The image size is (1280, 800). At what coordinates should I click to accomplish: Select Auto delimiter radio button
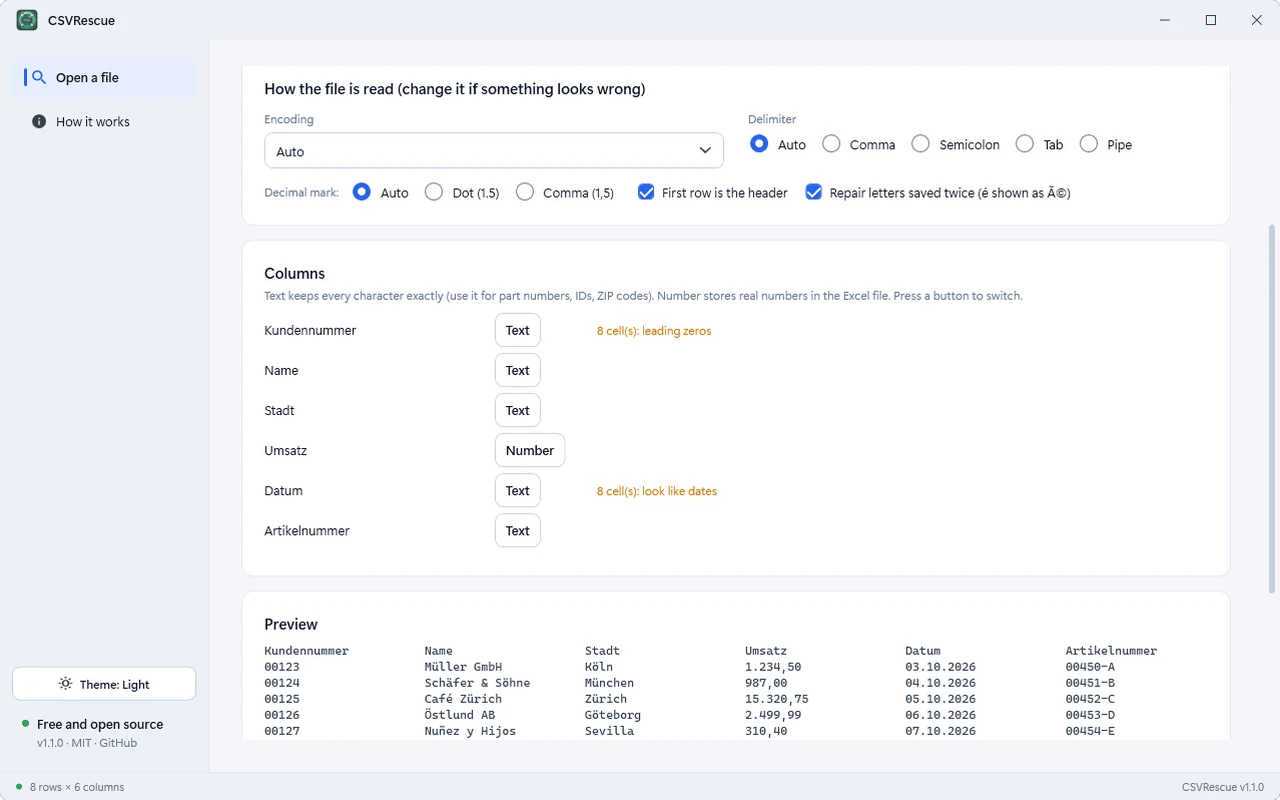point(759,144)
